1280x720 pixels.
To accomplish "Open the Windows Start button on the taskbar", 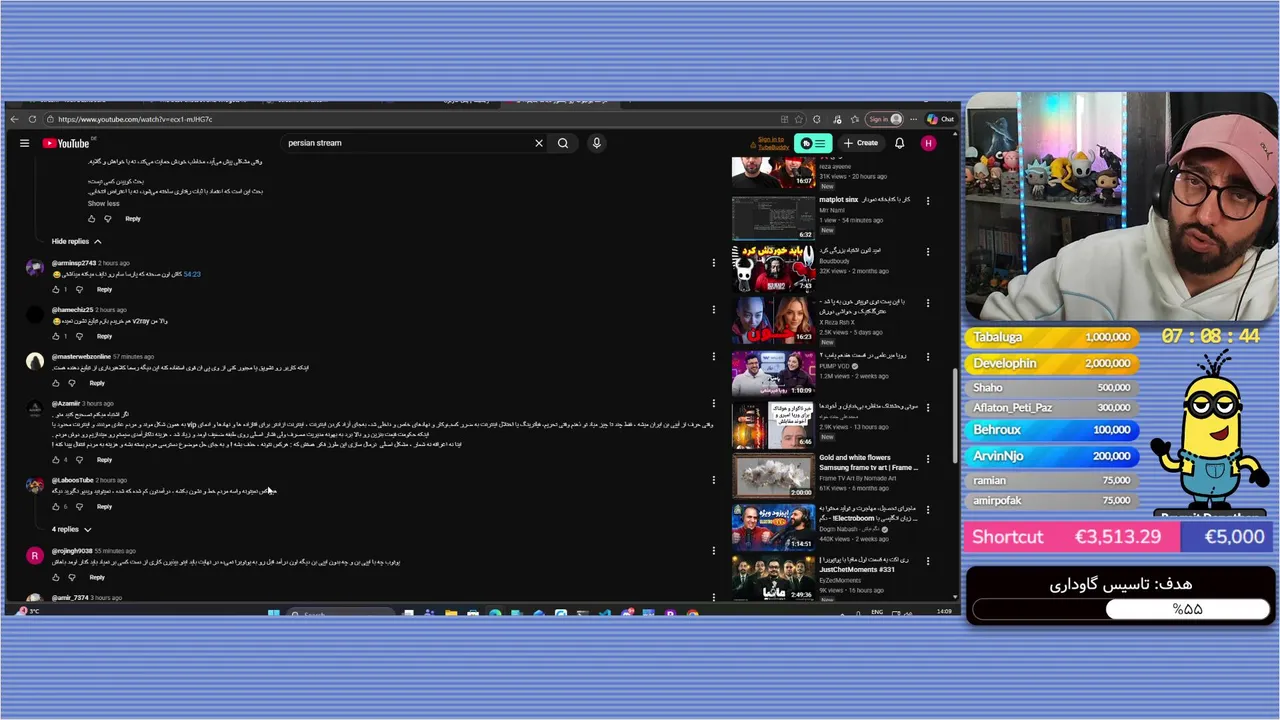I will 272,612.
